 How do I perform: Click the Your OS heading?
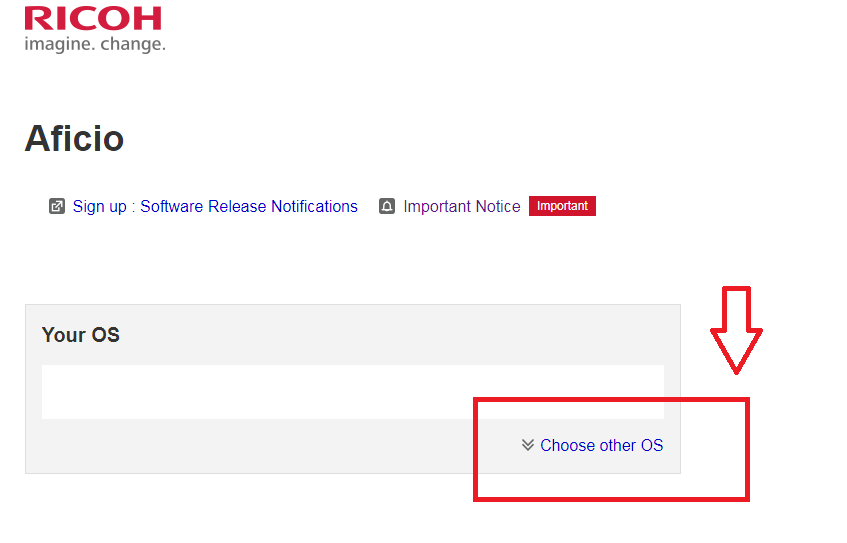tap(80, 334)
